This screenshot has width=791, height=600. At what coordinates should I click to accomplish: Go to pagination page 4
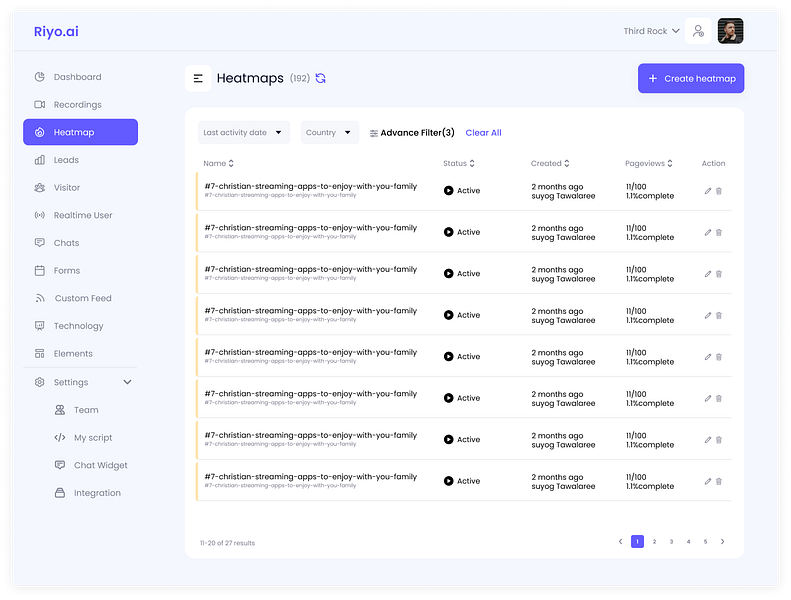click(689, 541)
